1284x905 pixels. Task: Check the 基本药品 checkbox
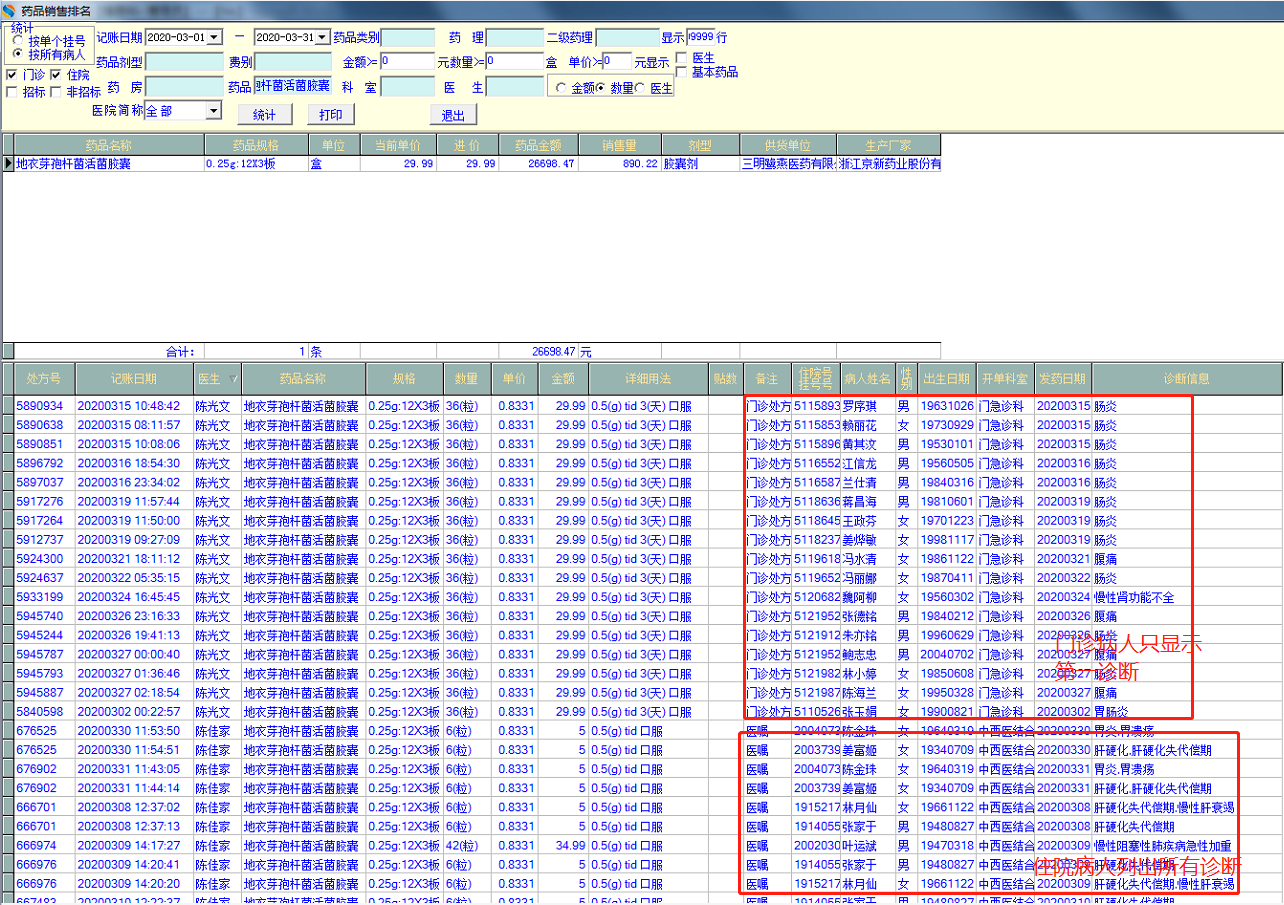coord(681,72)
